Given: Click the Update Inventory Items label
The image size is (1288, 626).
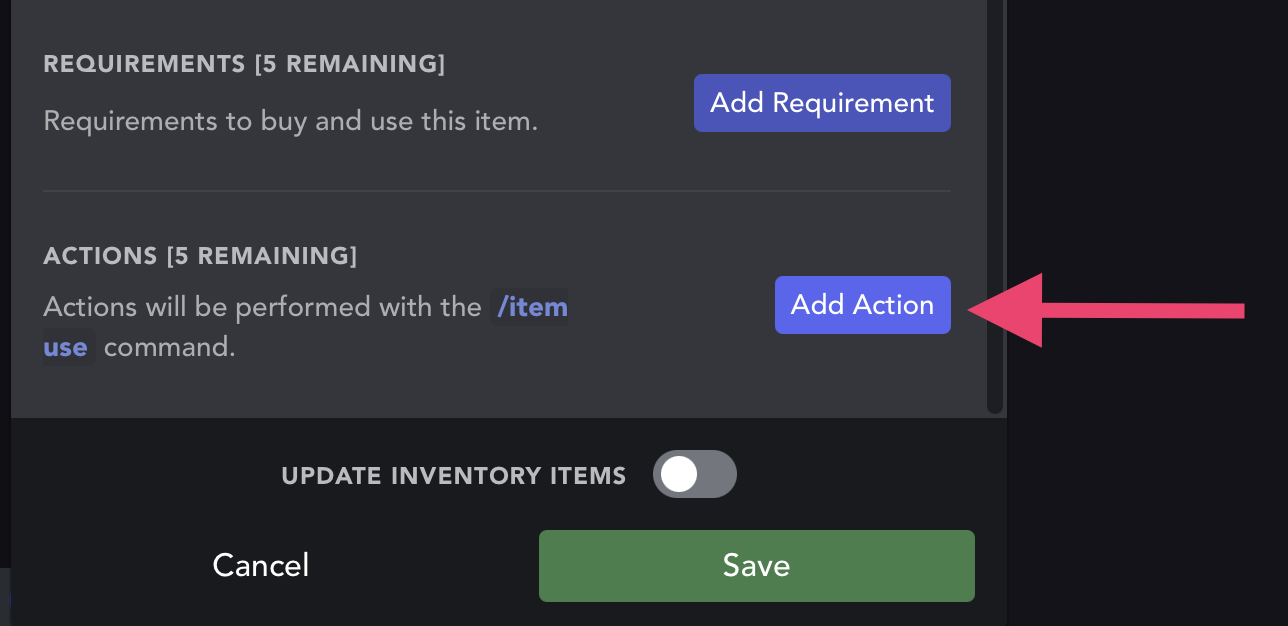Looking at the screenshot, I should [x=453, y=476].
